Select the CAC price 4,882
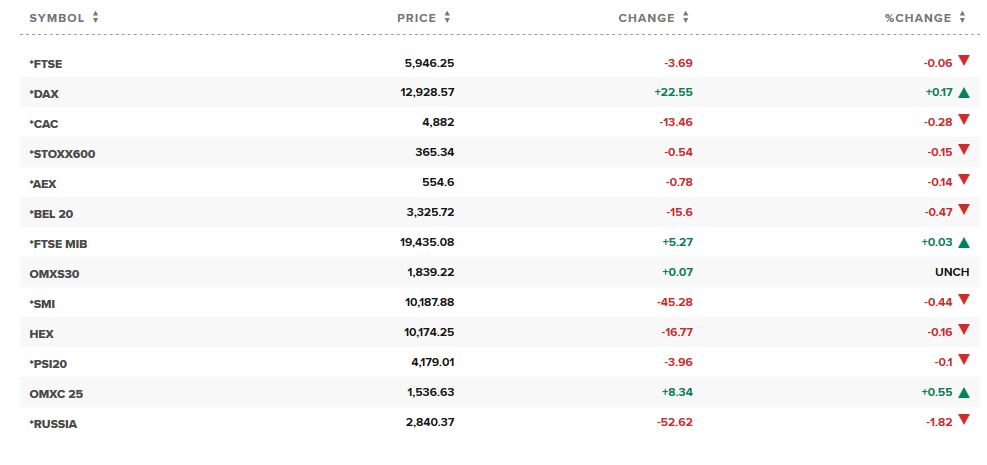Image resolution: width=987 pixels, height=465 pixels. (438, 123)
